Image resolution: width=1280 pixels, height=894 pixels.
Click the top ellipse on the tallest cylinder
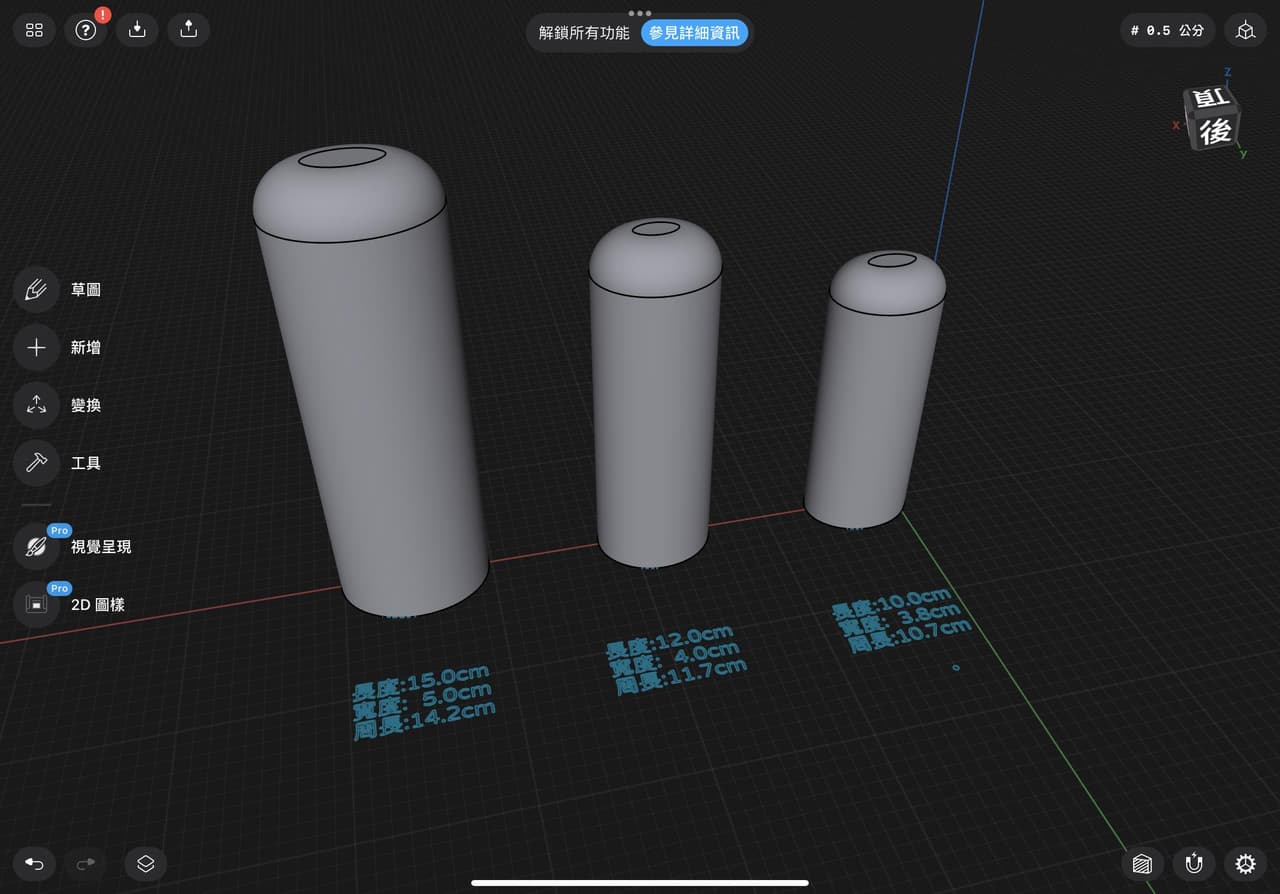point(342,157)
